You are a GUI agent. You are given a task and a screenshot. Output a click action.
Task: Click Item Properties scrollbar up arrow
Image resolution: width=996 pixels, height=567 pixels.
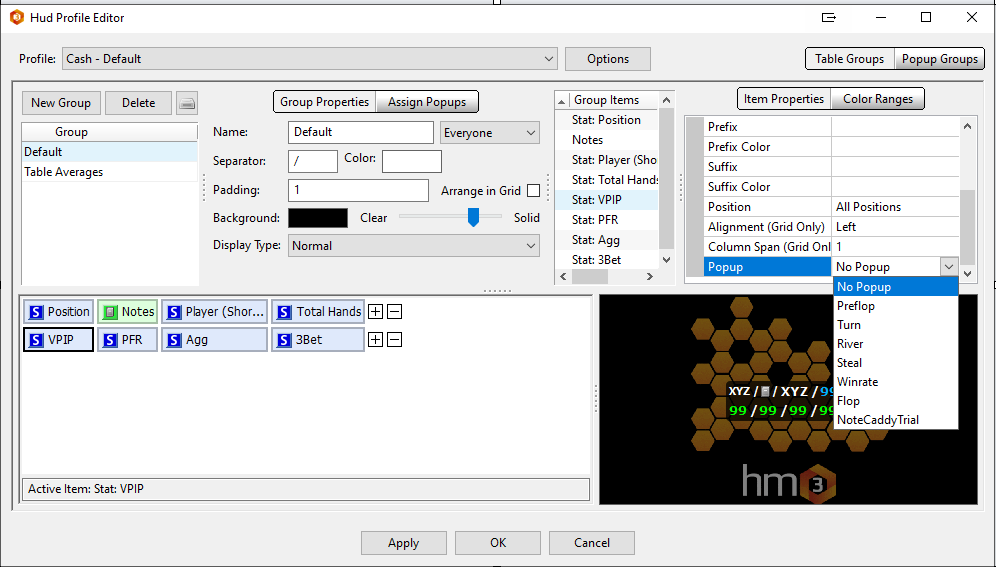pyautogui.click(x=967, y=126)
